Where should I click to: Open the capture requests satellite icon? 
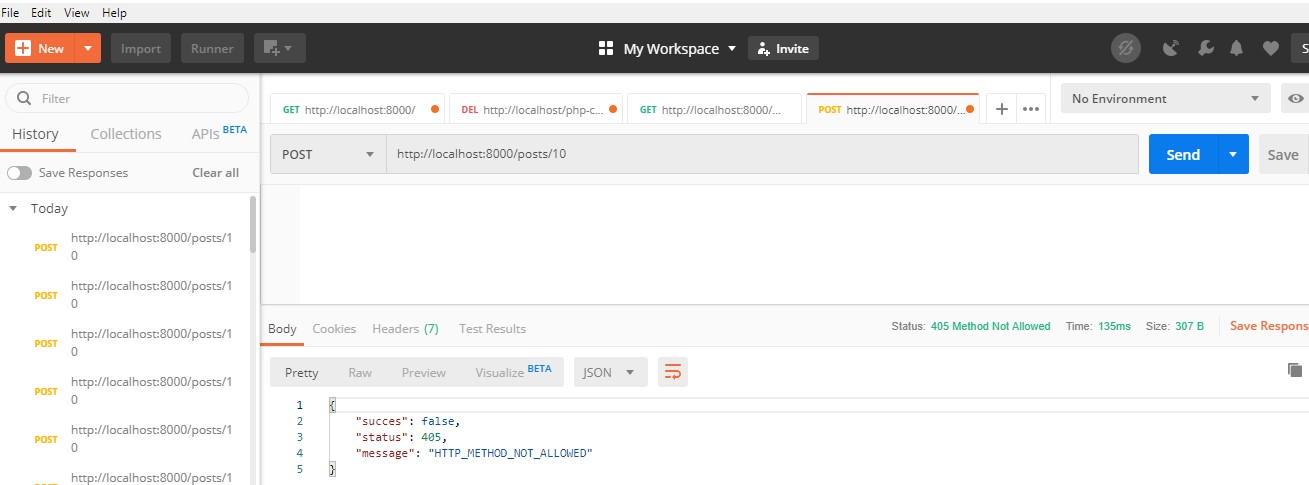1171,48
